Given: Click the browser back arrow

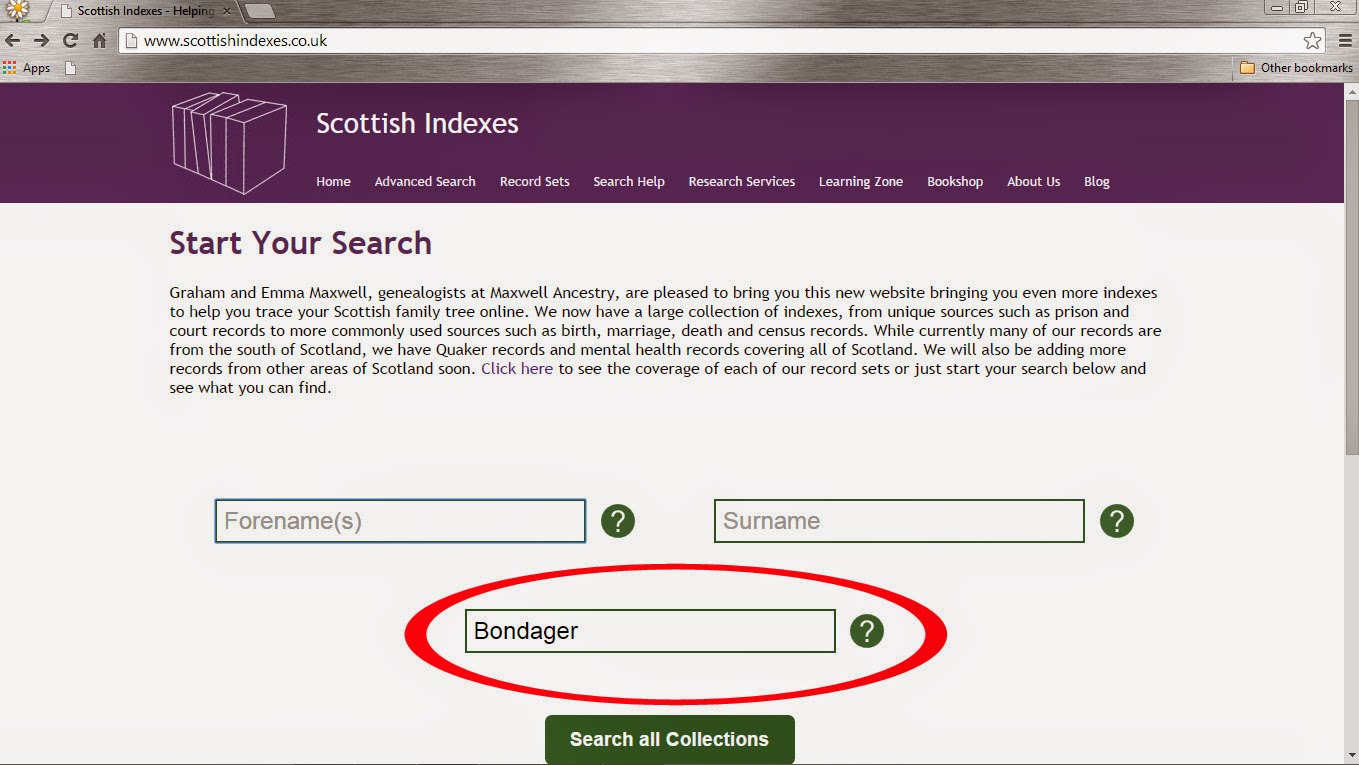Looking at the screenshot, I should [12, 41].
